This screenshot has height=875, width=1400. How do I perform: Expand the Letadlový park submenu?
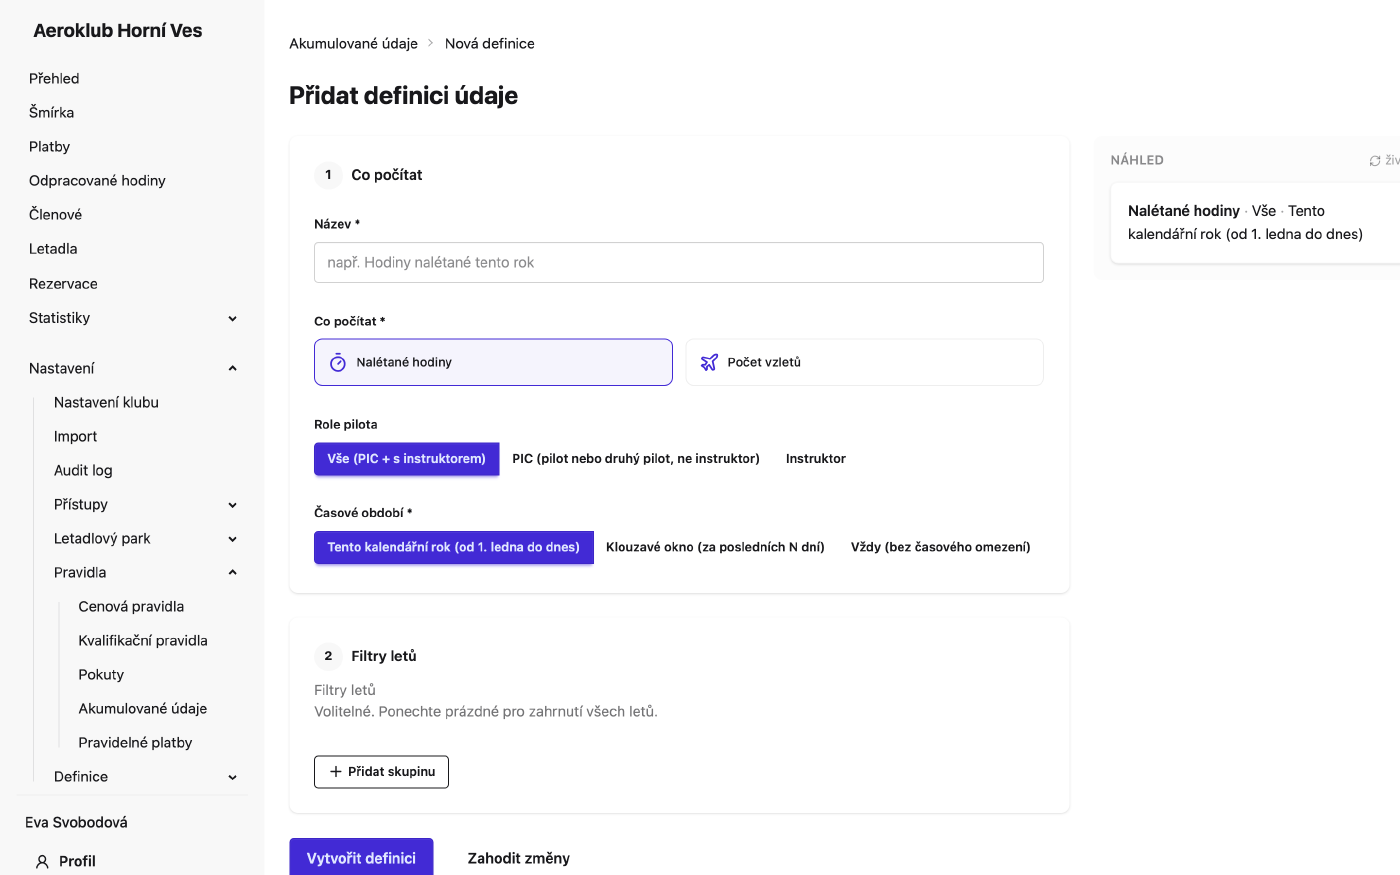click(x=232, y=539)
